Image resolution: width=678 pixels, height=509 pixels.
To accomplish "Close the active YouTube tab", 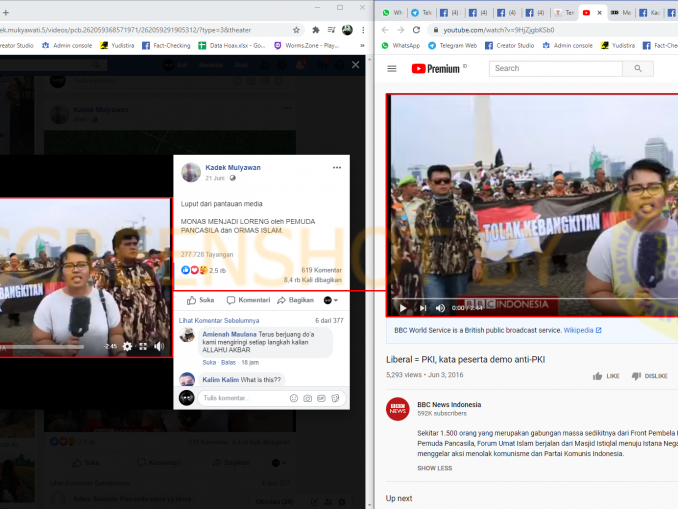I will 599,13.
